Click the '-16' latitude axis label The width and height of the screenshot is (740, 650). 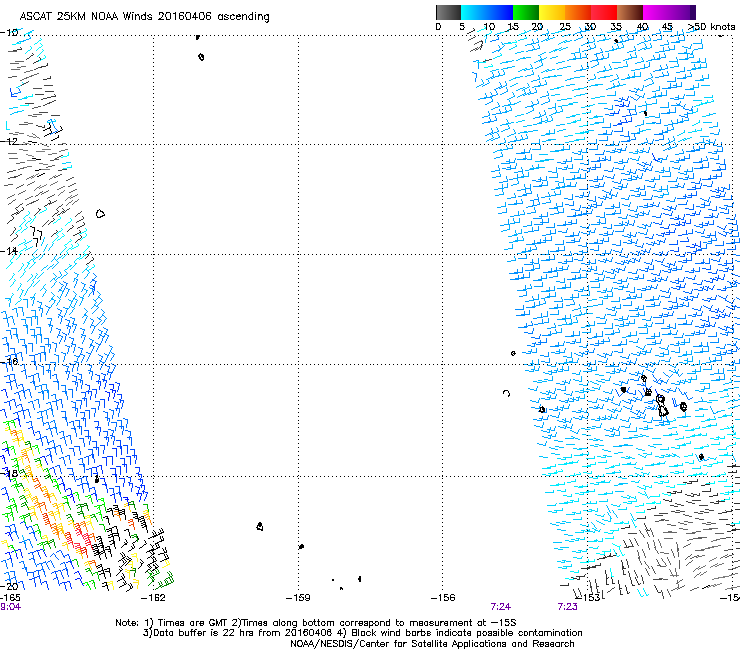[x=9, y=362]
